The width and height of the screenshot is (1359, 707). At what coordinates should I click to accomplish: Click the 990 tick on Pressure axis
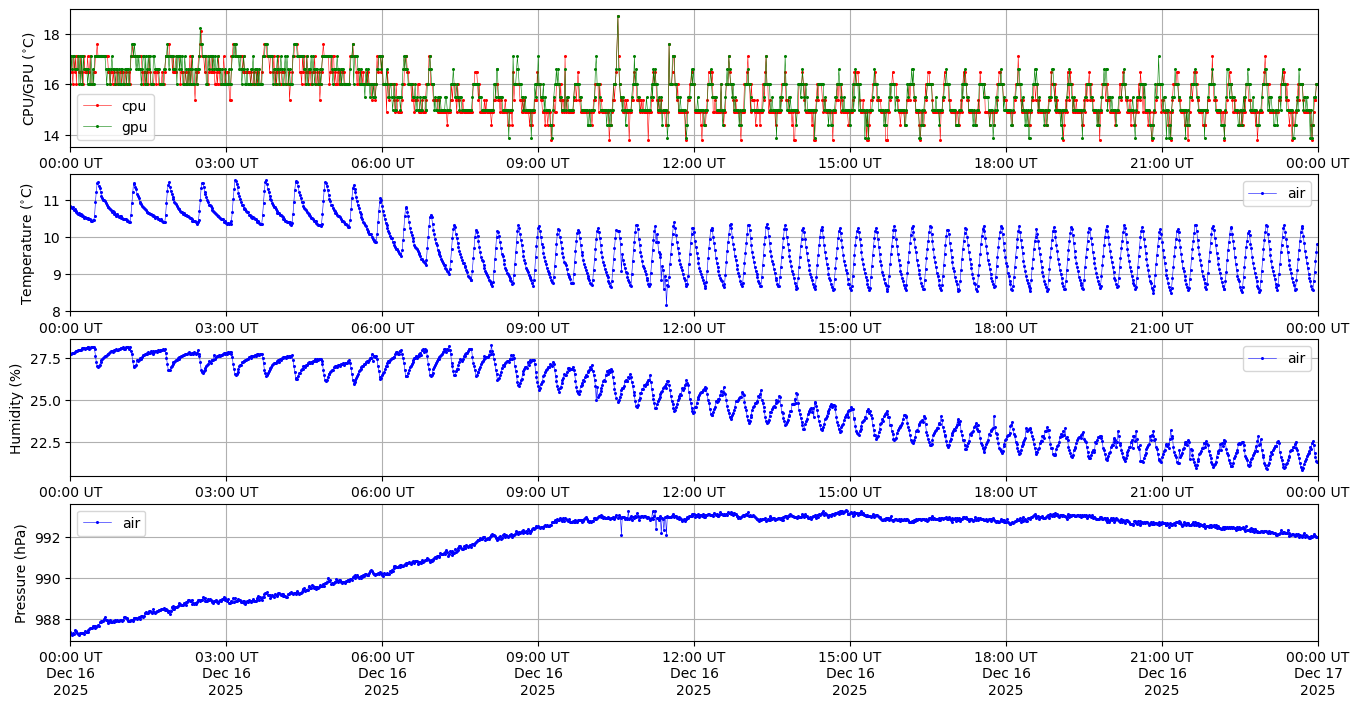(x=51, y=579)
